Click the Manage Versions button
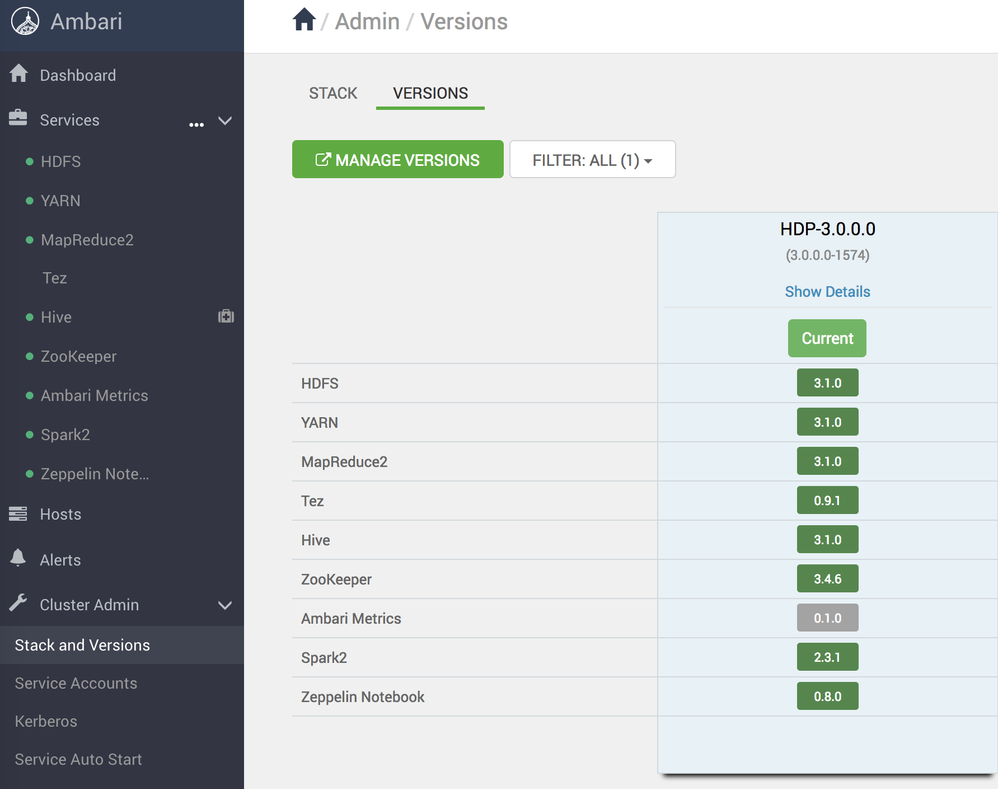Viewport: 998px width, 789px height. tap(398, 159)
